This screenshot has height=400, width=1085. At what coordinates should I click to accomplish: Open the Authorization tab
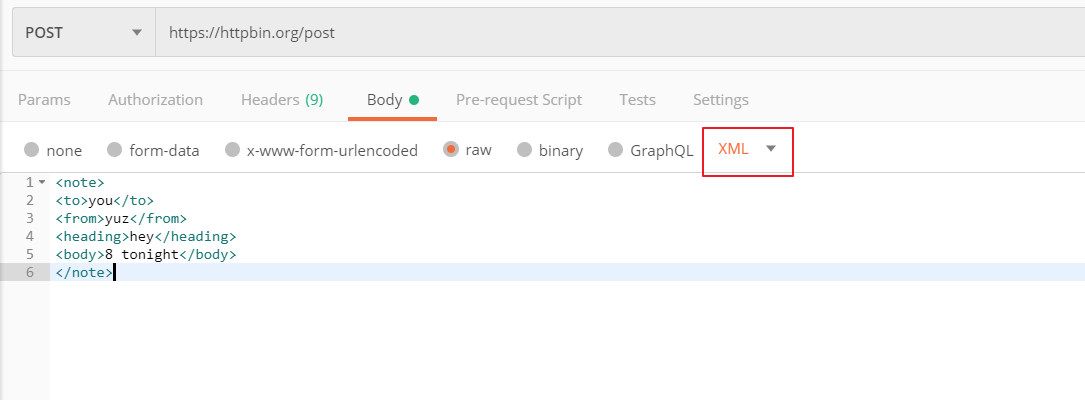tap(155, 100)
